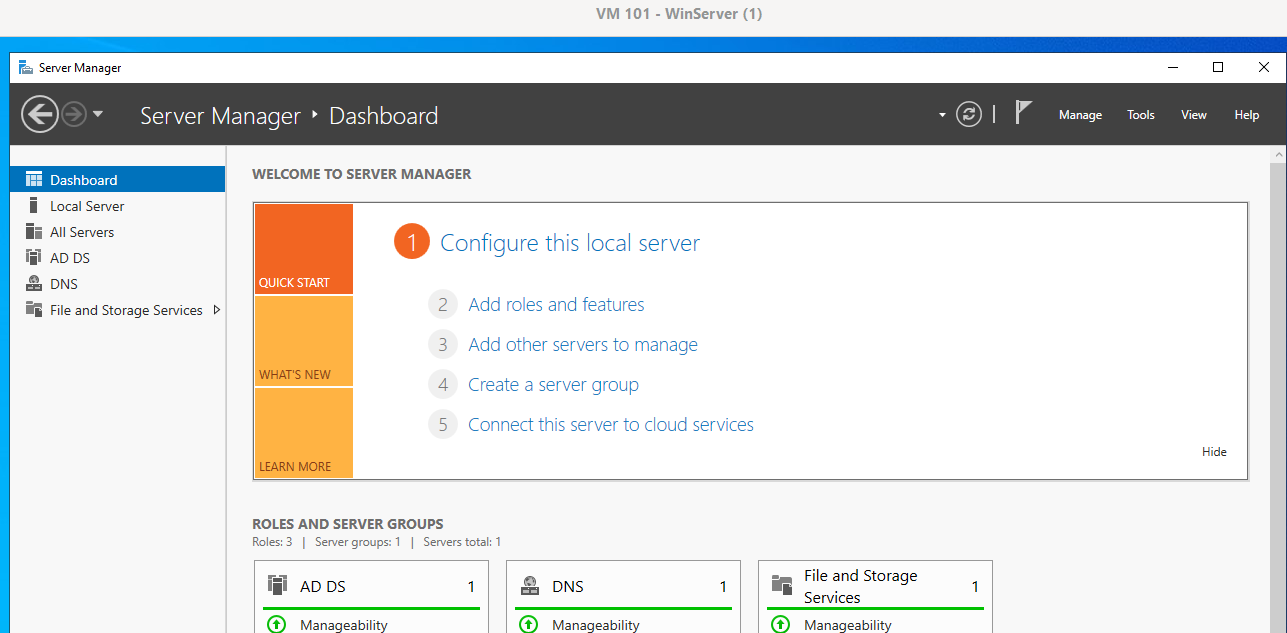Select Dashboard in the sidebar
The height and width of the screenshot is (633, 1287).
click(x=117, y=180)
